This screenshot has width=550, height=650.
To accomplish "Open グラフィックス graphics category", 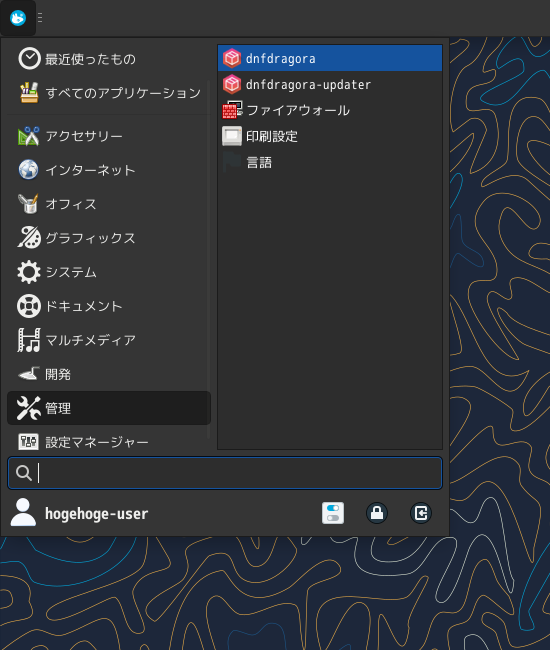I will 109,238.
